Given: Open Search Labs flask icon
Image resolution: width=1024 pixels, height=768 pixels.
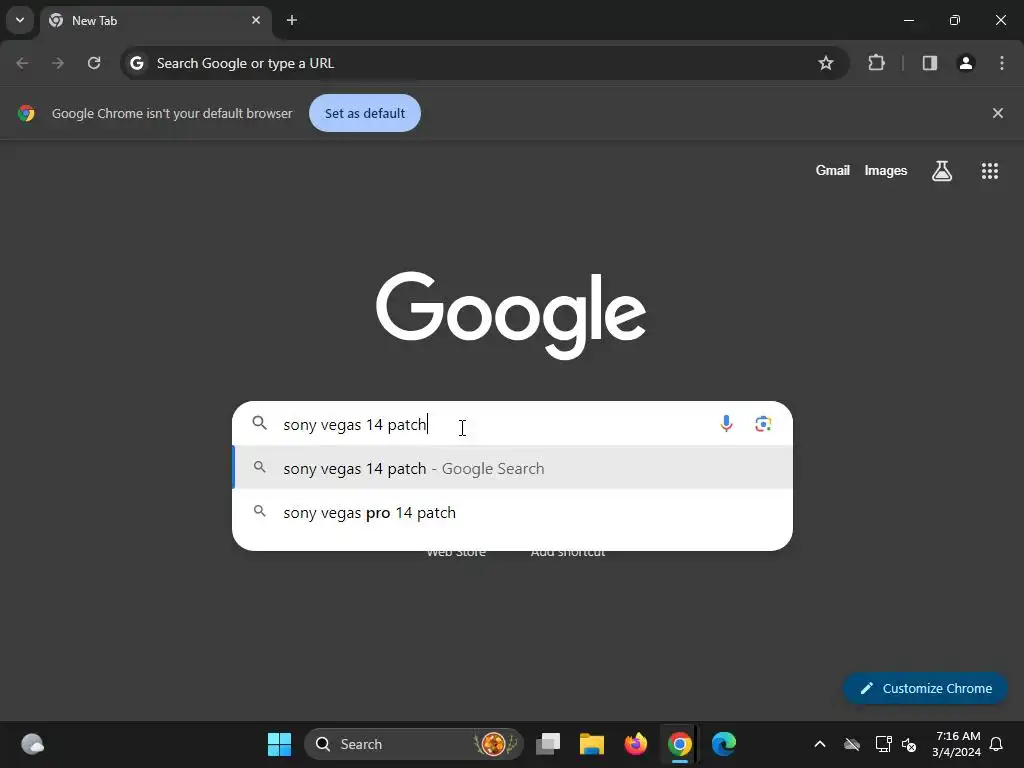Looking at the screenshot, I should (x=942, y=171).
